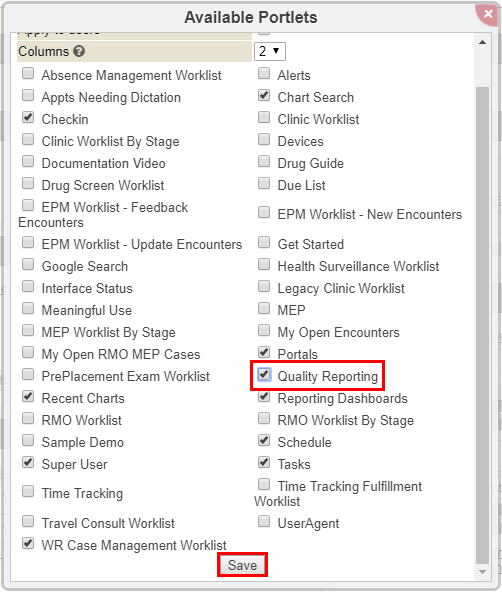Close the Available Portlets dialog
This screenshot has height=592, width=502.
tap(488, 14)
